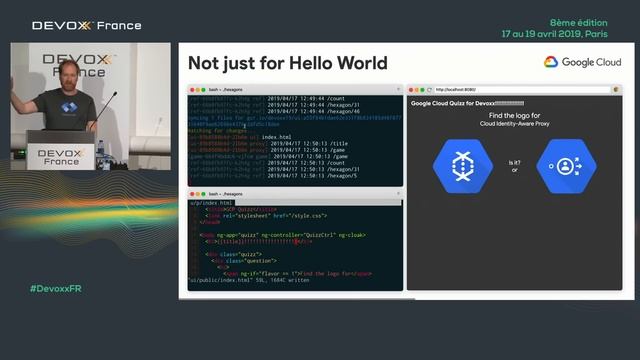
Task: Focus the http://localhost:8080/ address bar
Action: (522, 89)
